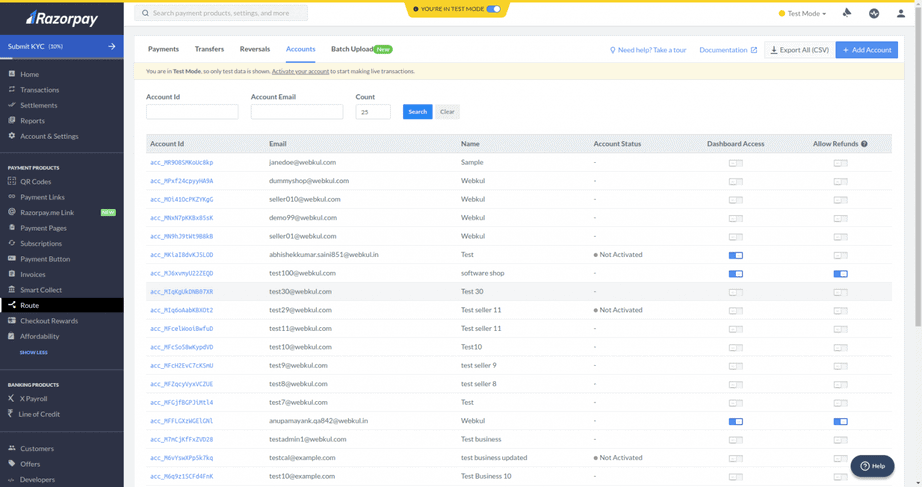Open Smart Collect product
The height and width of the screenshot is (487, 922).
pos(41,290)
